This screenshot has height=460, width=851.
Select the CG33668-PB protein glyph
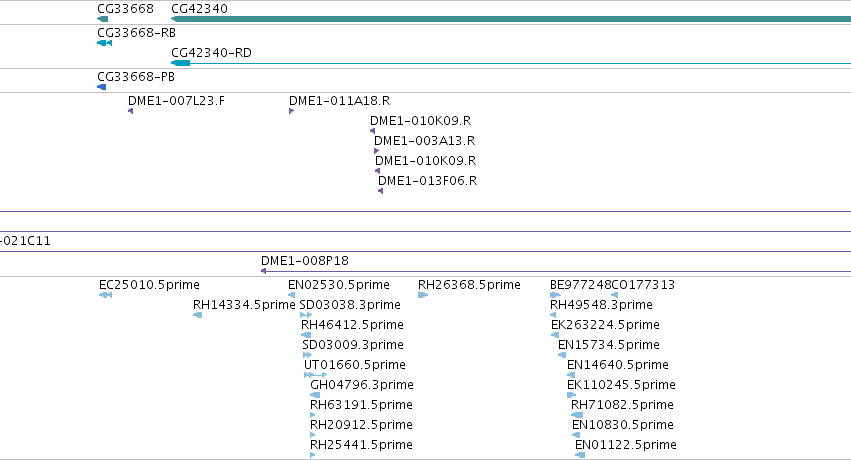click(101, 87)
